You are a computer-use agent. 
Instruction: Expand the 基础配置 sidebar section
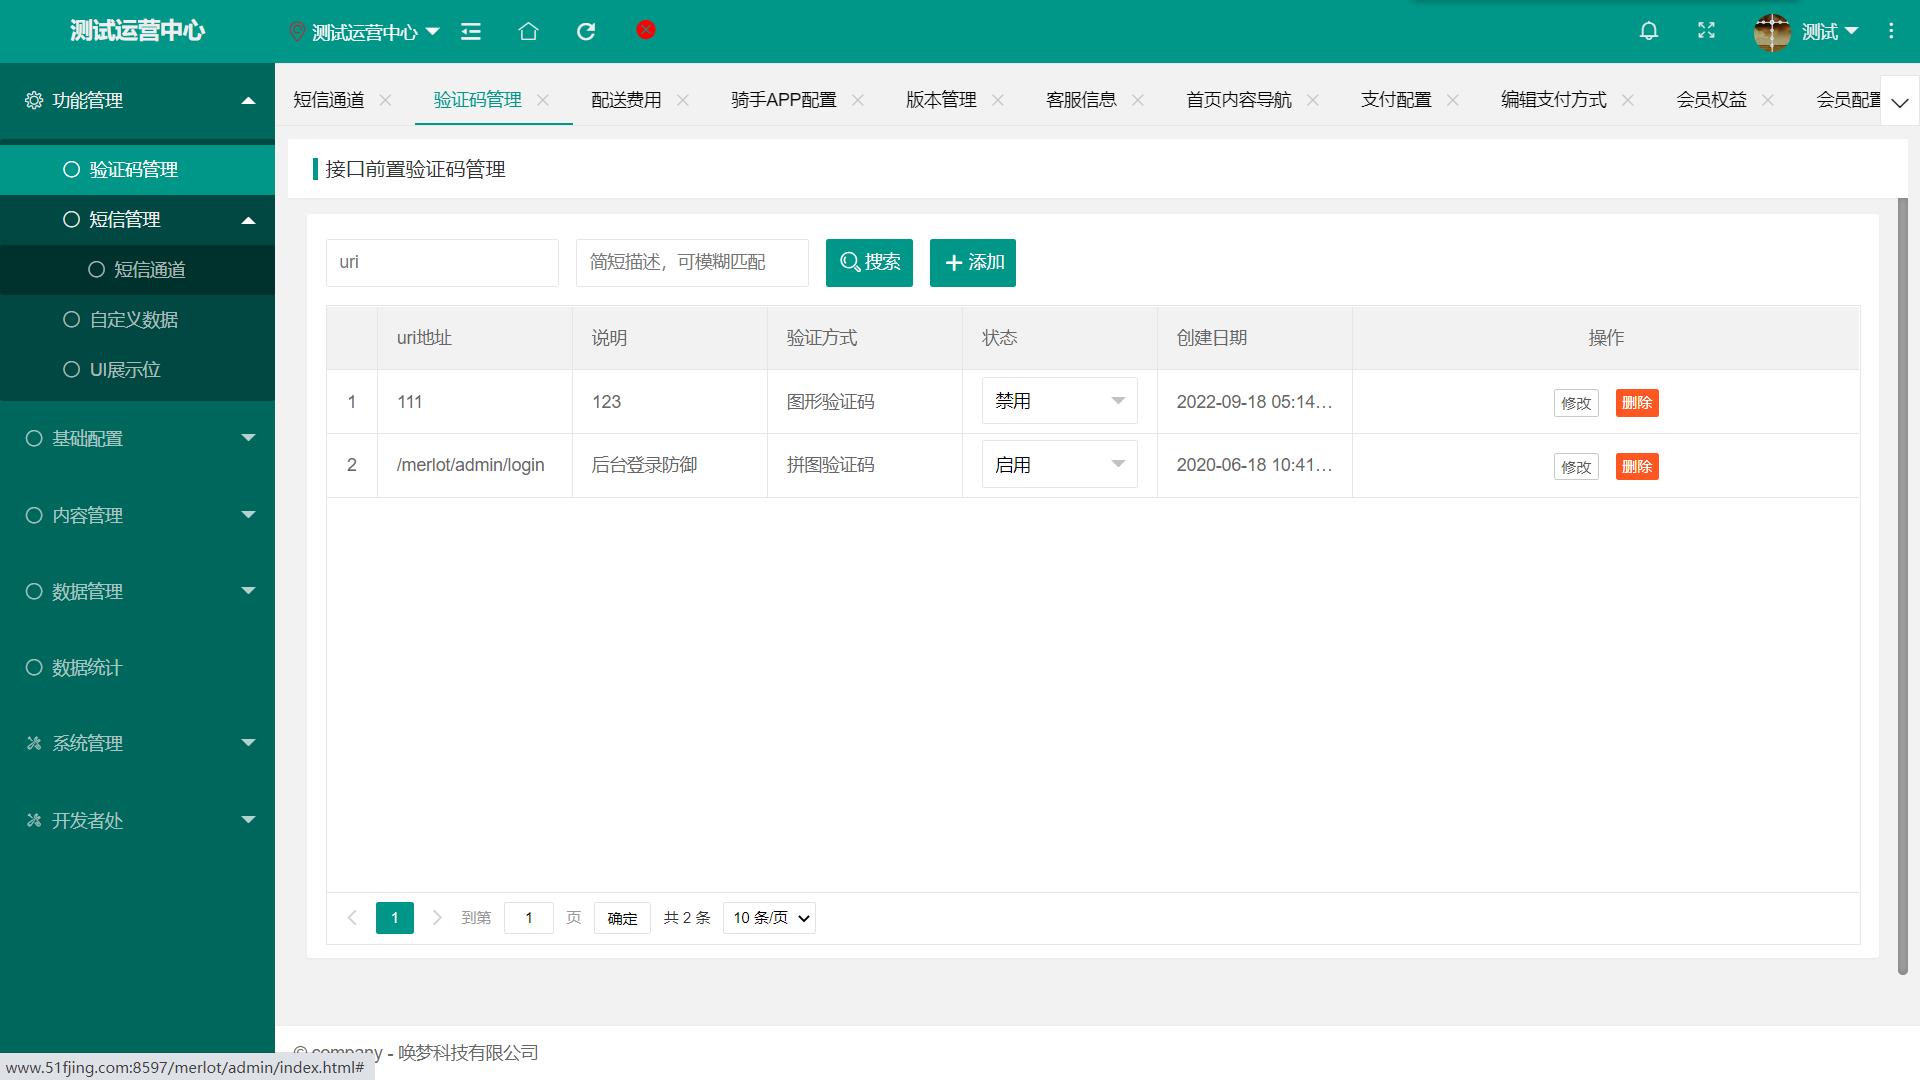137,438
